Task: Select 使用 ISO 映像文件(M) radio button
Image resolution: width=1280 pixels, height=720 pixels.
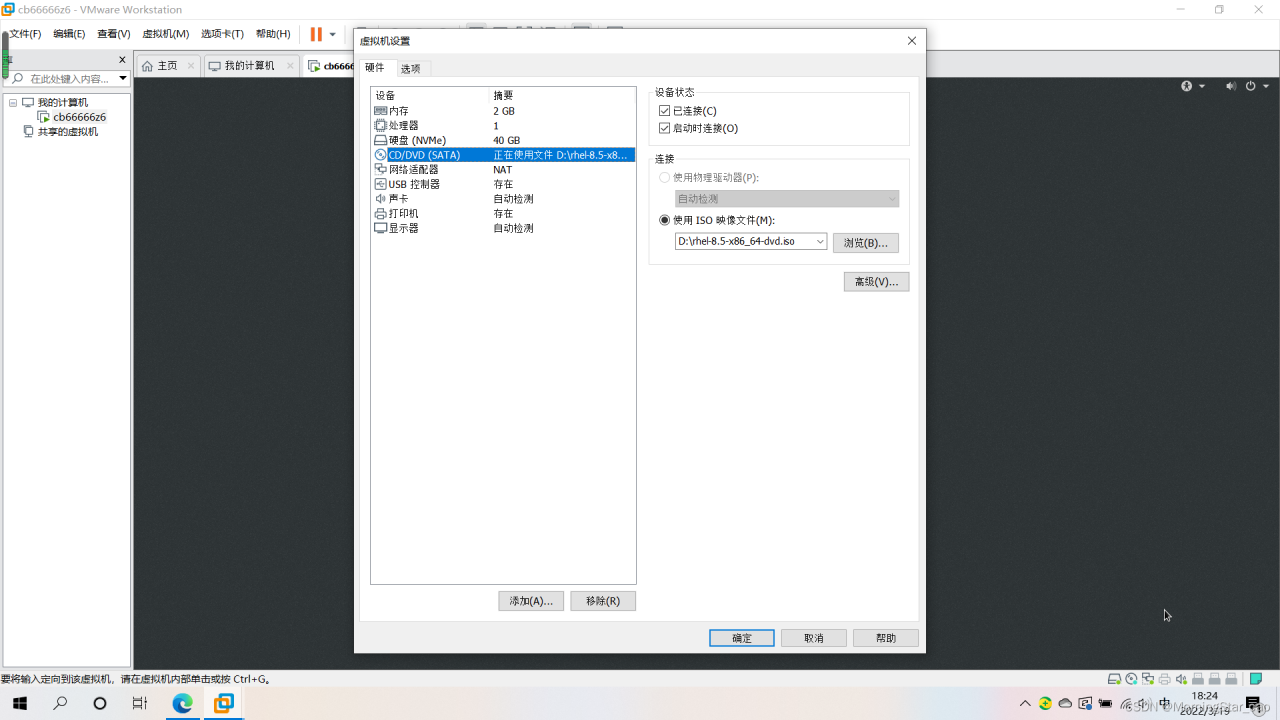Action: coord(665,220)
